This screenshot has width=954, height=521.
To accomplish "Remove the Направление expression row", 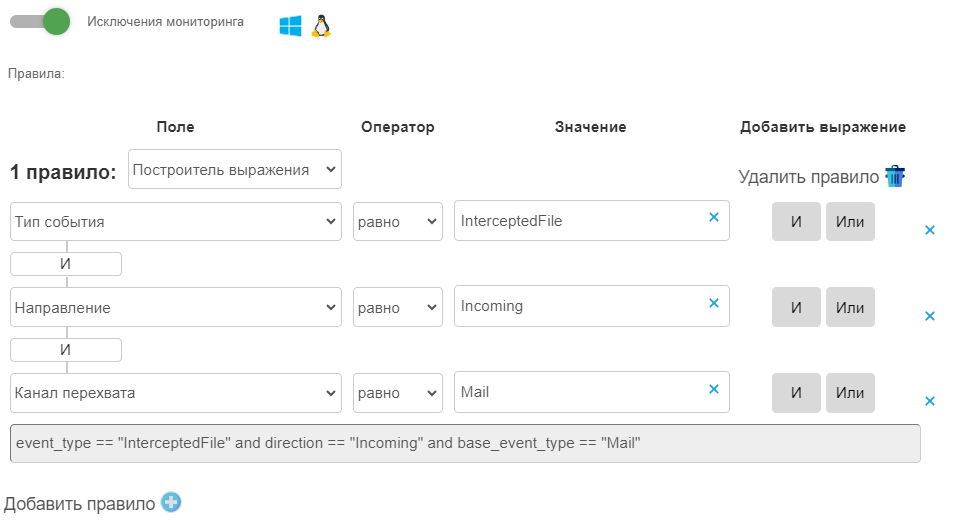I will click(929, 316).
